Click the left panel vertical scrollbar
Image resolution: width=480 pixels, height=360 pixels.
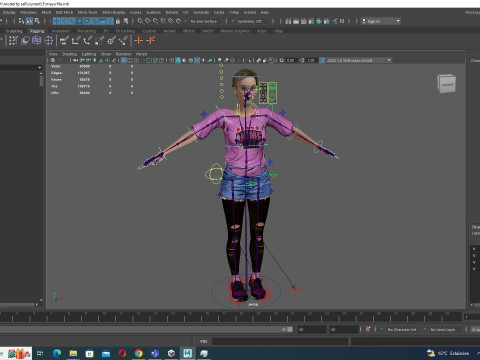pos(41,81)
